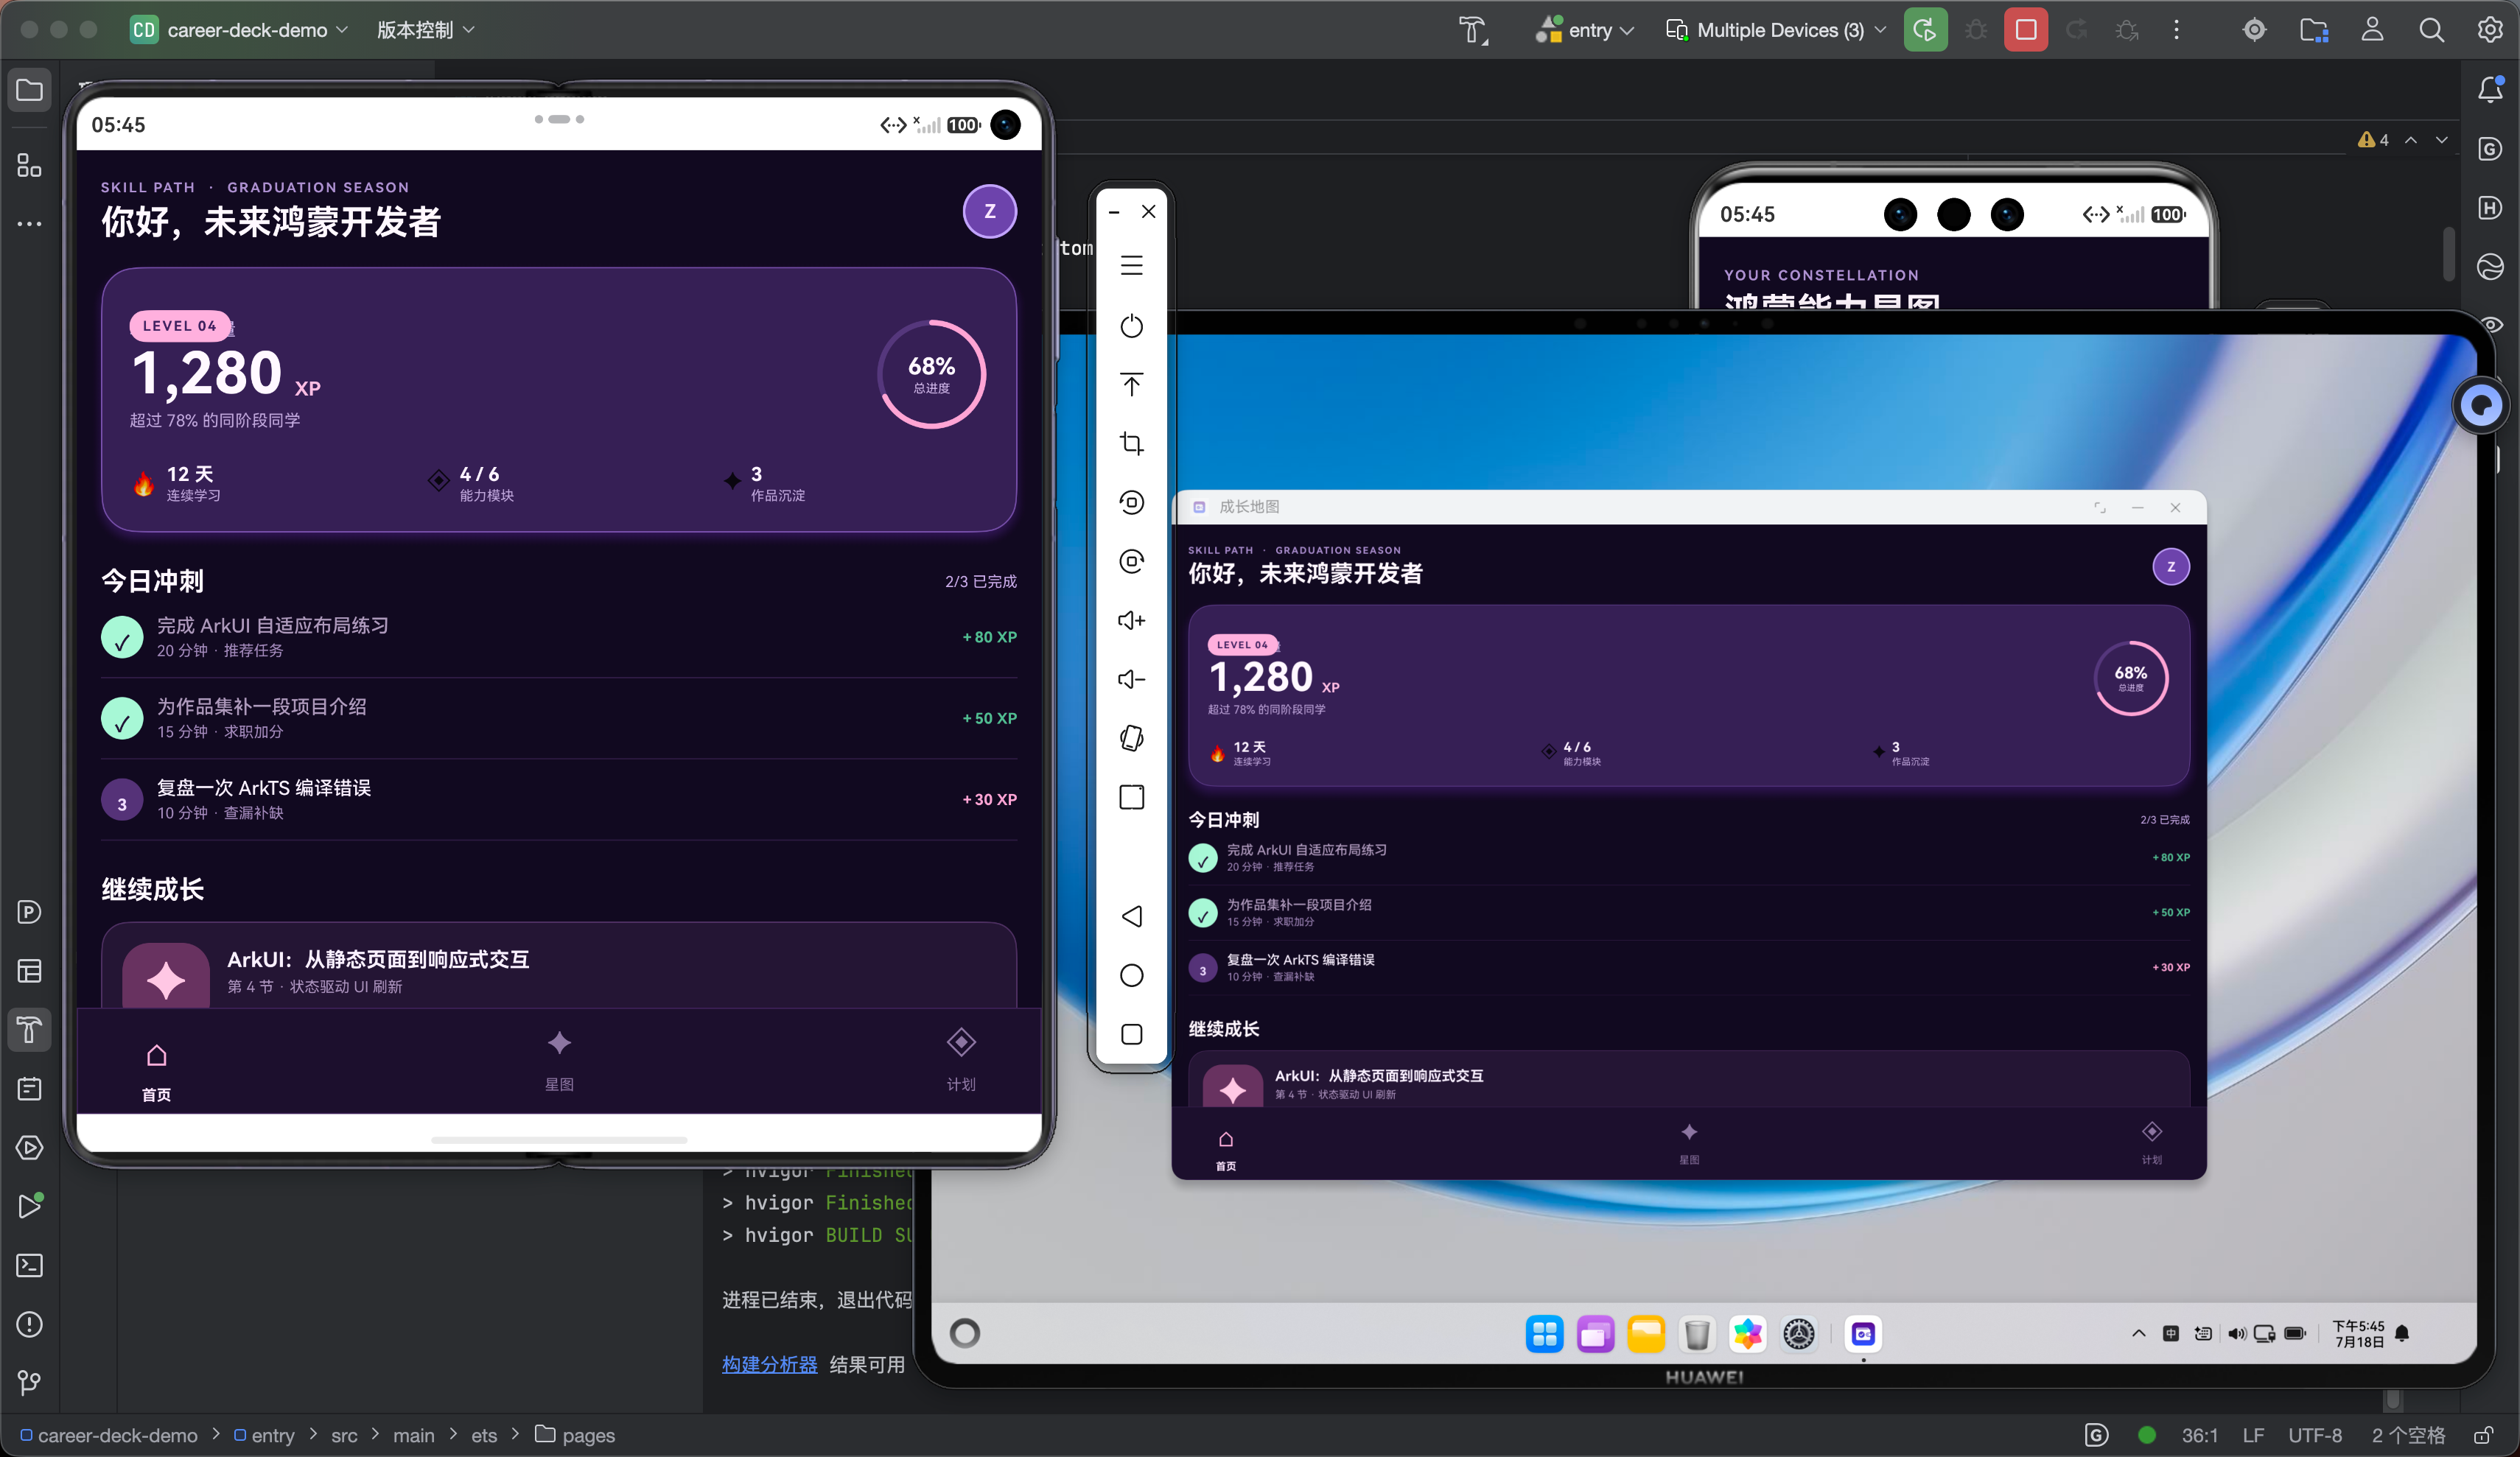Click emulator volume down icon
The height and width of the screenshot is (1457, 2520).
(x=1131, y=680)
